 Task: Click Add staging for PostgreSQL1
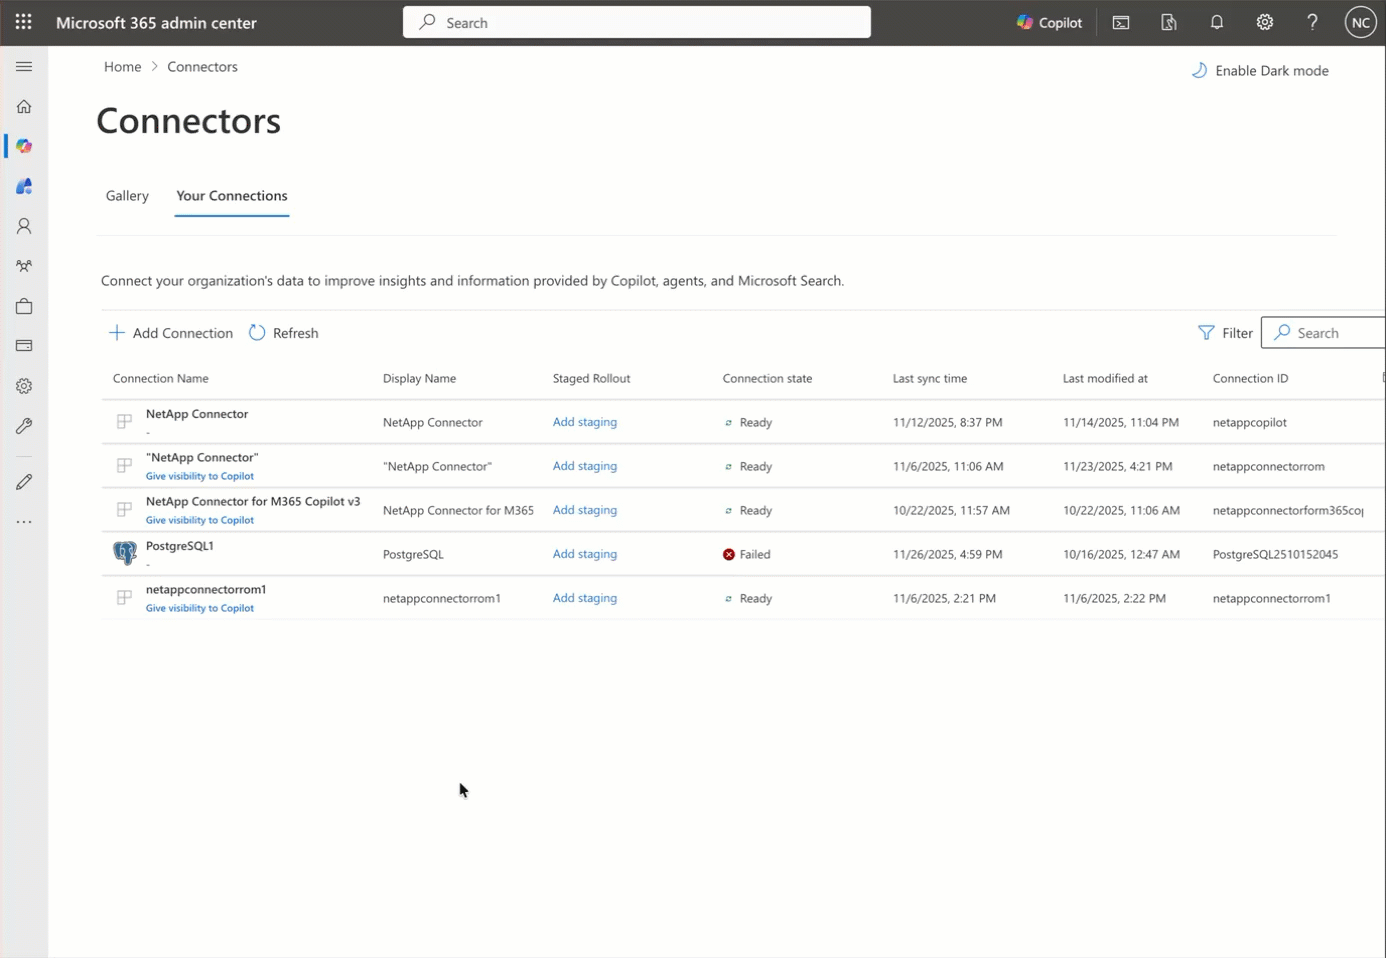pos(585,554)
